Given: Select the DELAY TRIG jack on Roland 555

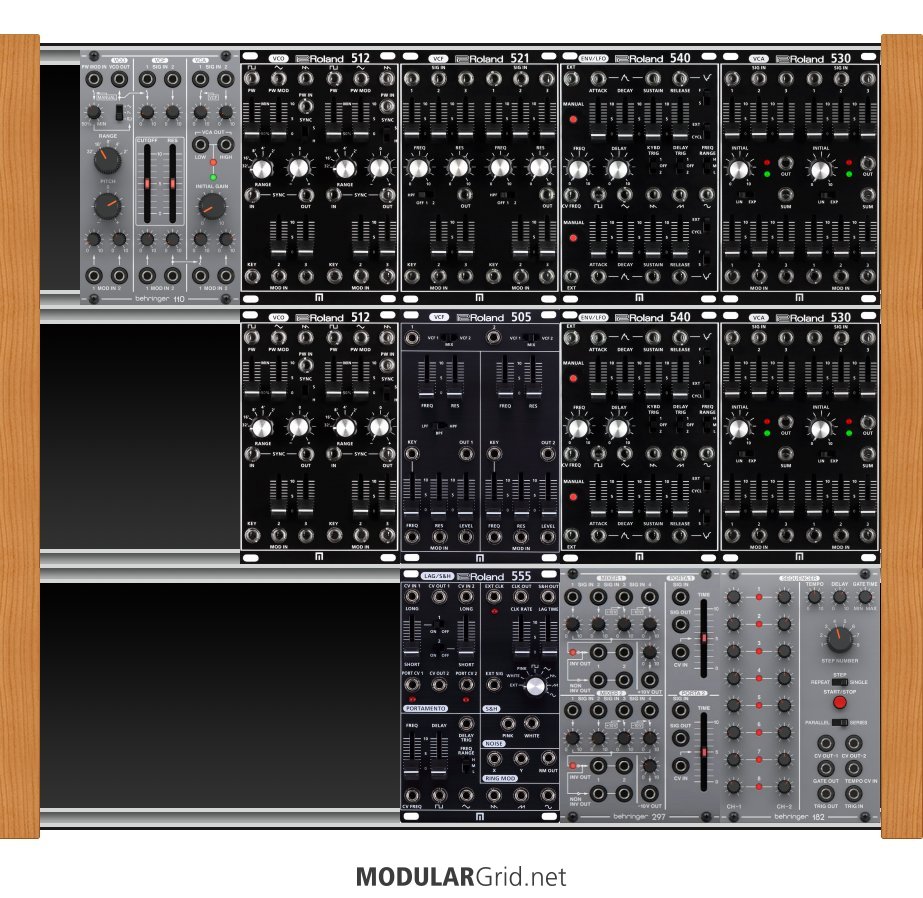Looking at the screenshot, I should tap(466, 723).
